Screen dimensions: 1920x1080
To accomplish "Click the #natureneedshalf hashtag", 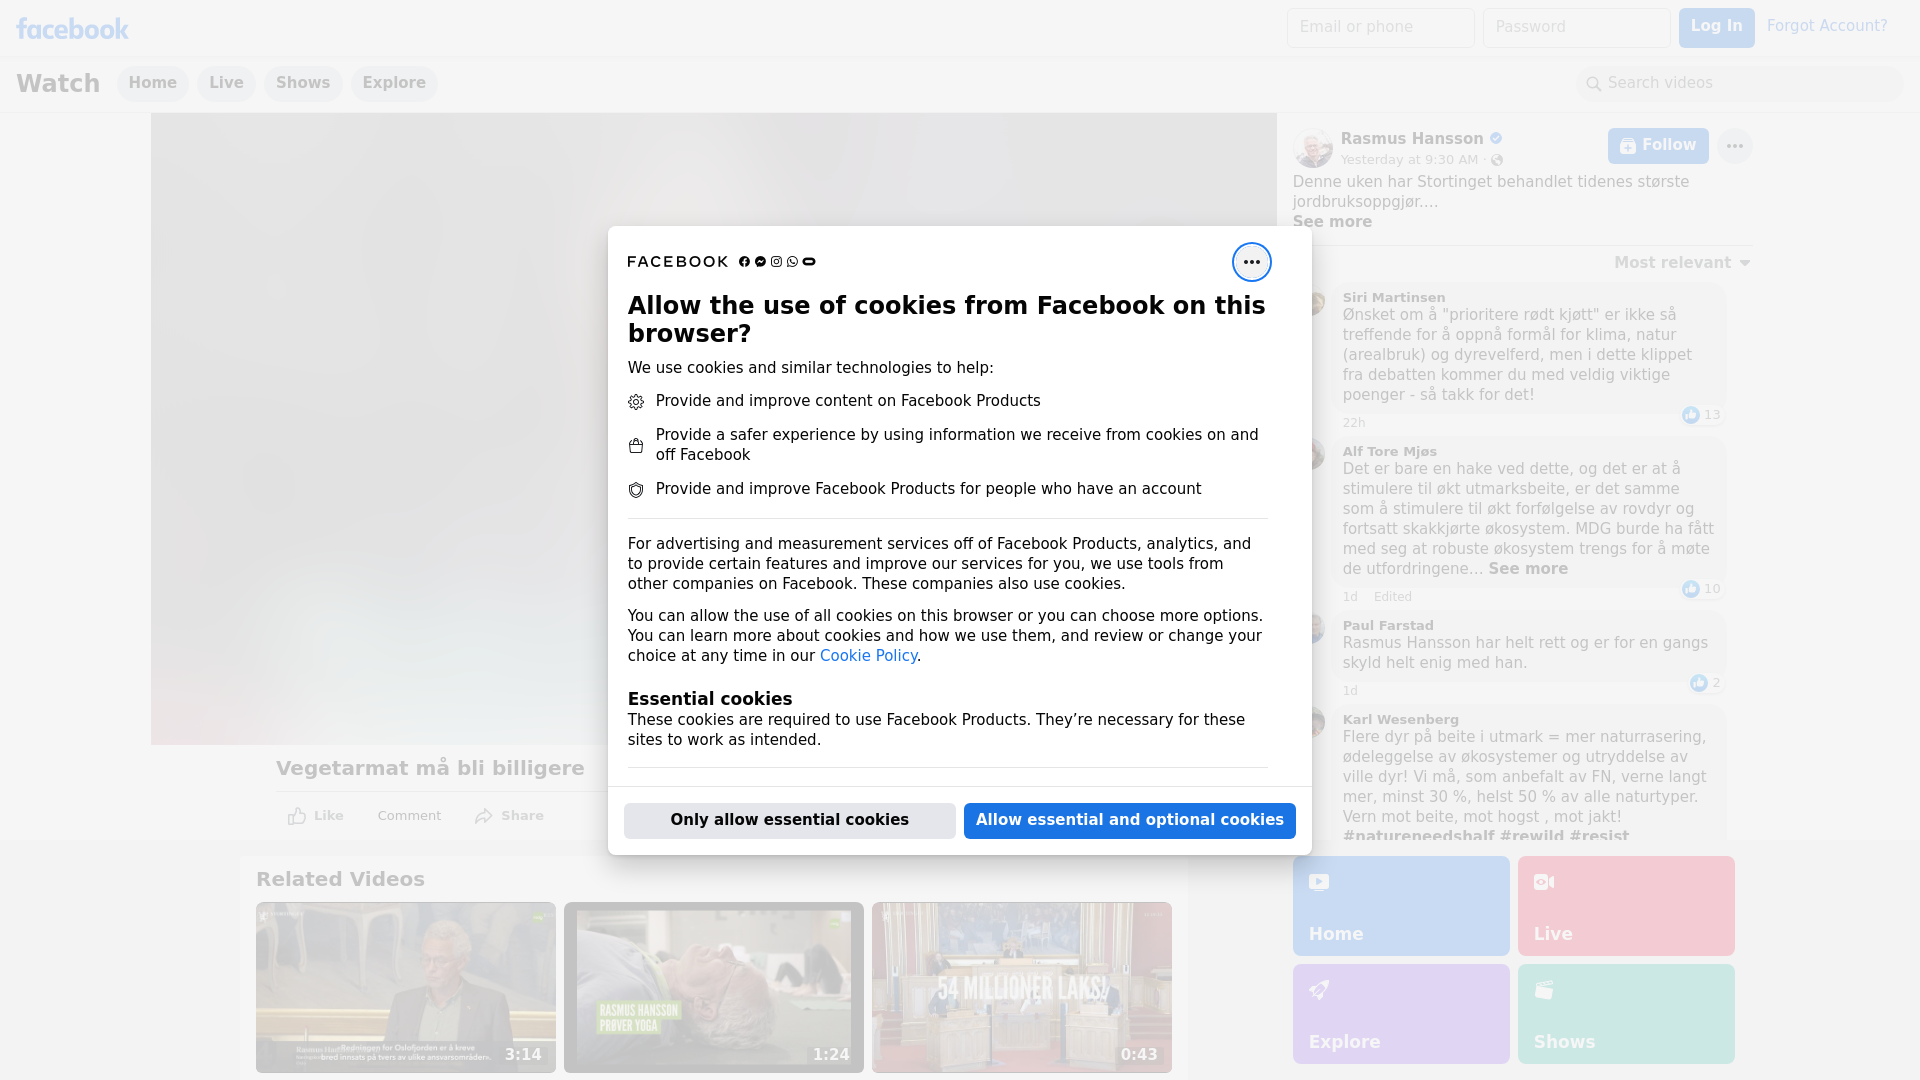I will [1418, 836].
